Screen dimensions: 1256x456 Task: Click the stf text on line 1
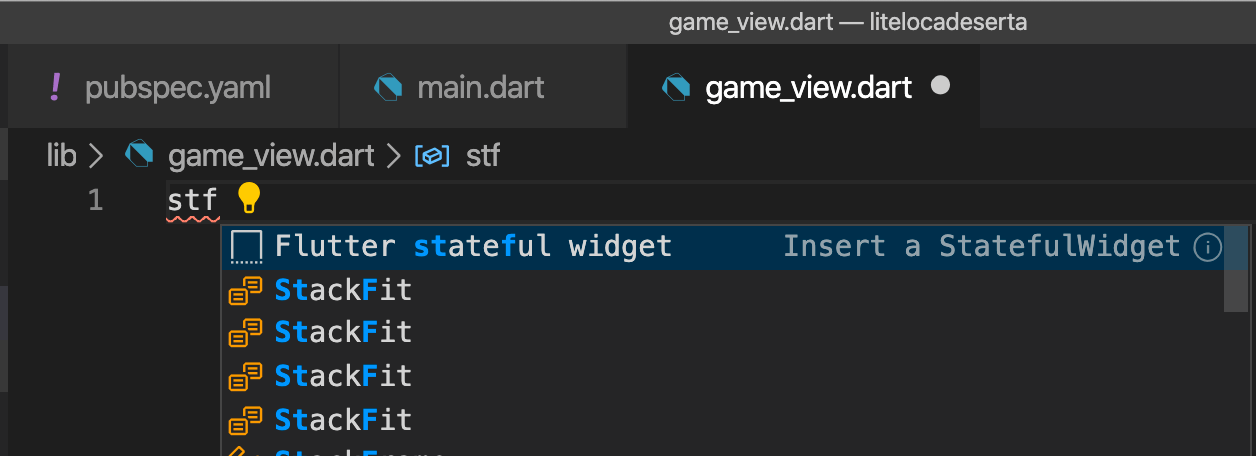[191, 200]
